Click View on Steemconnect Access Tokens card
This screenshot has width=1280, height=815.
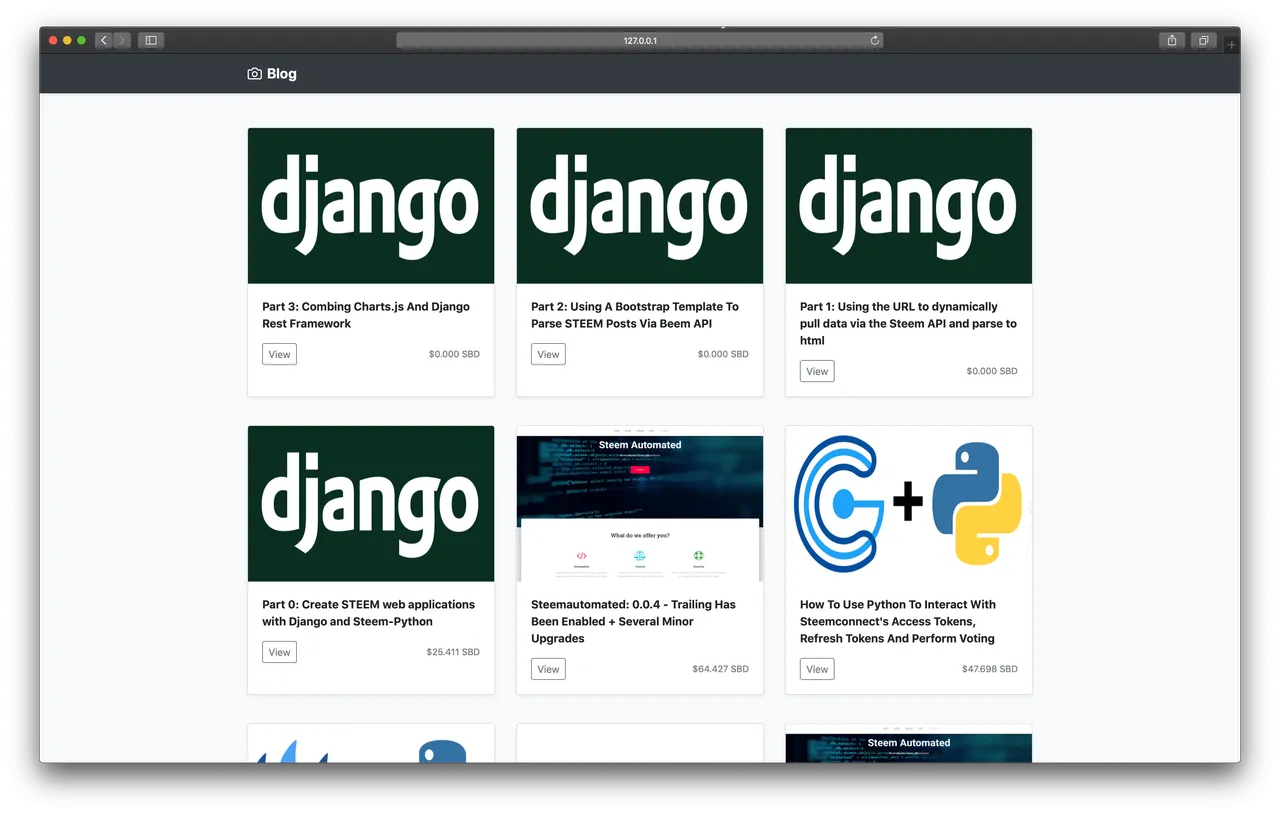[x=817, y=669]
